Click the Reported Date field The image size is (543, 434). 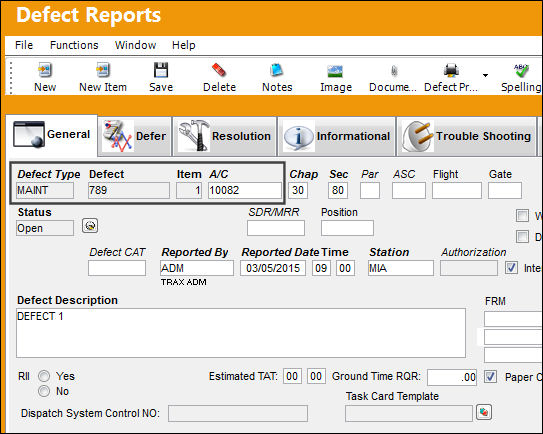click(x=273, y=268)
